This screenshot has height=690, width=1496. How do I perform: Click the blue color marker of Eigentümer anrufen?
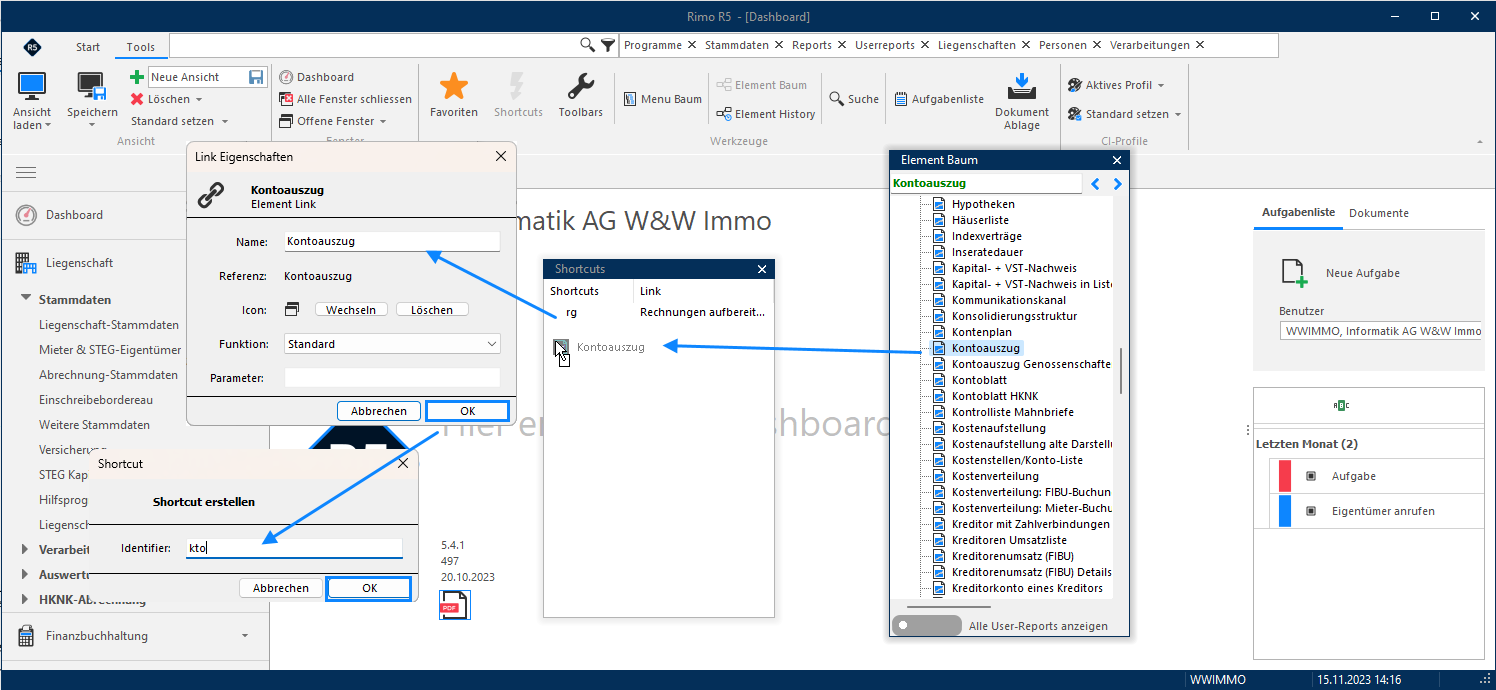click(1285, 511)
